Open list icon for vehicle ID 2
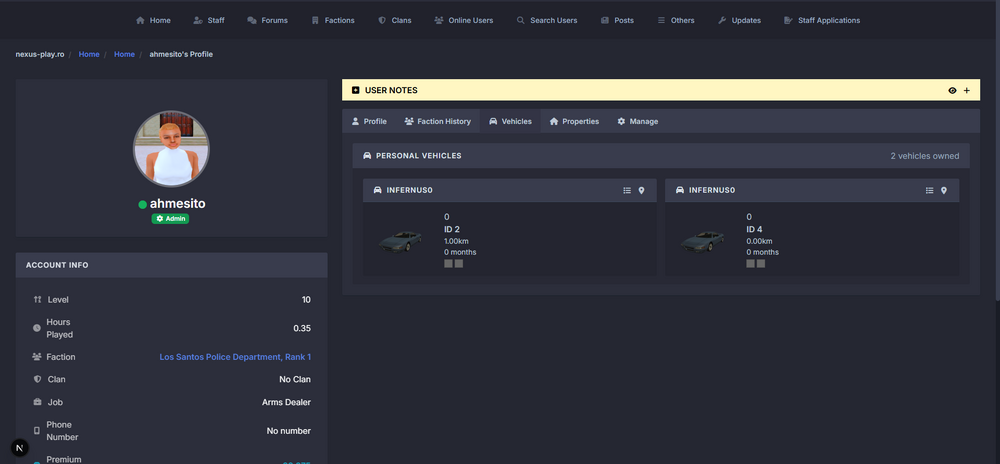Image resolution: width=1000 pixels, height=464 pixels. click(627, 191)
